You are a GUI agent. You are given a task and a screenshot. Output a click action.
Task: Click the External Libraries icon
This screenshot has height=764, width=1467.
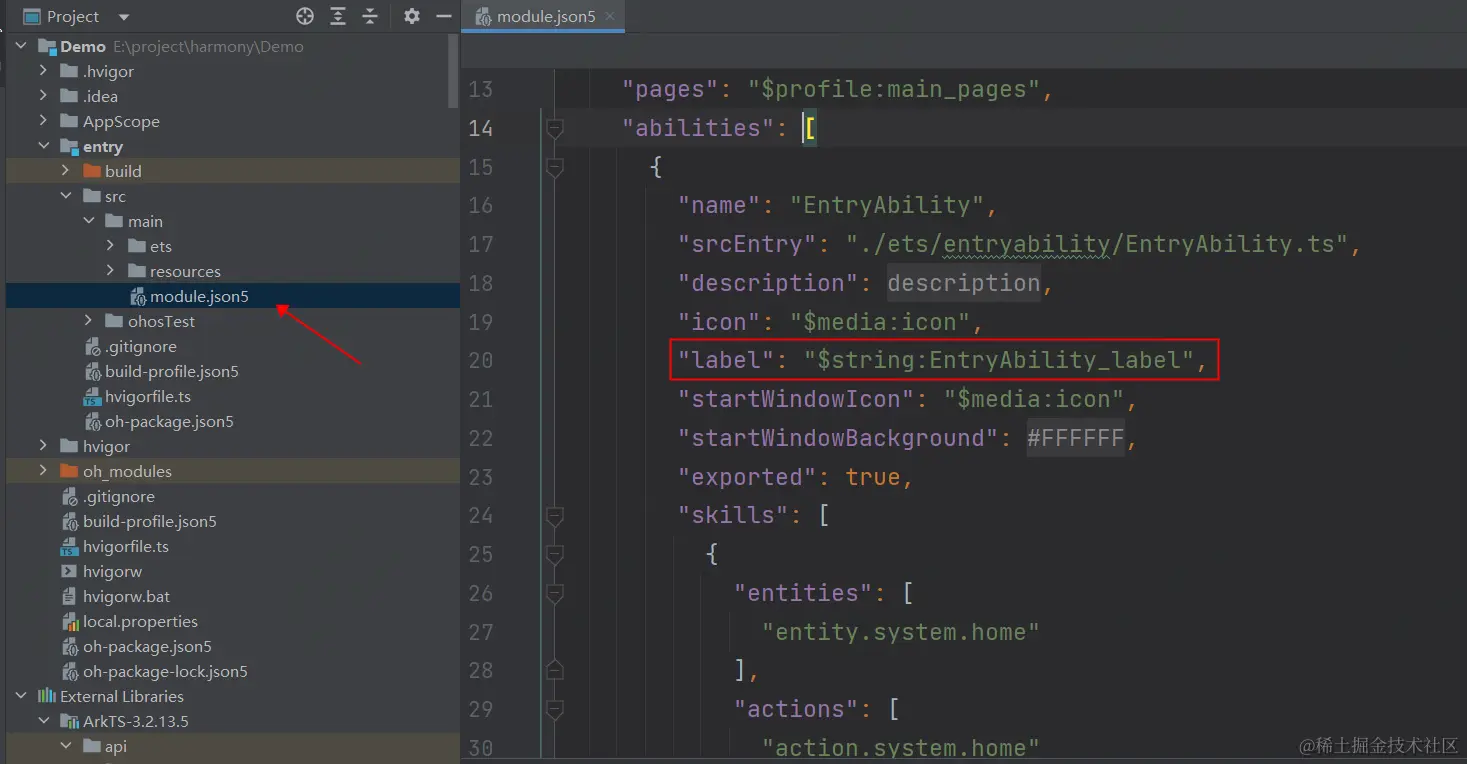pyautogui.click(x=47, y=696)
